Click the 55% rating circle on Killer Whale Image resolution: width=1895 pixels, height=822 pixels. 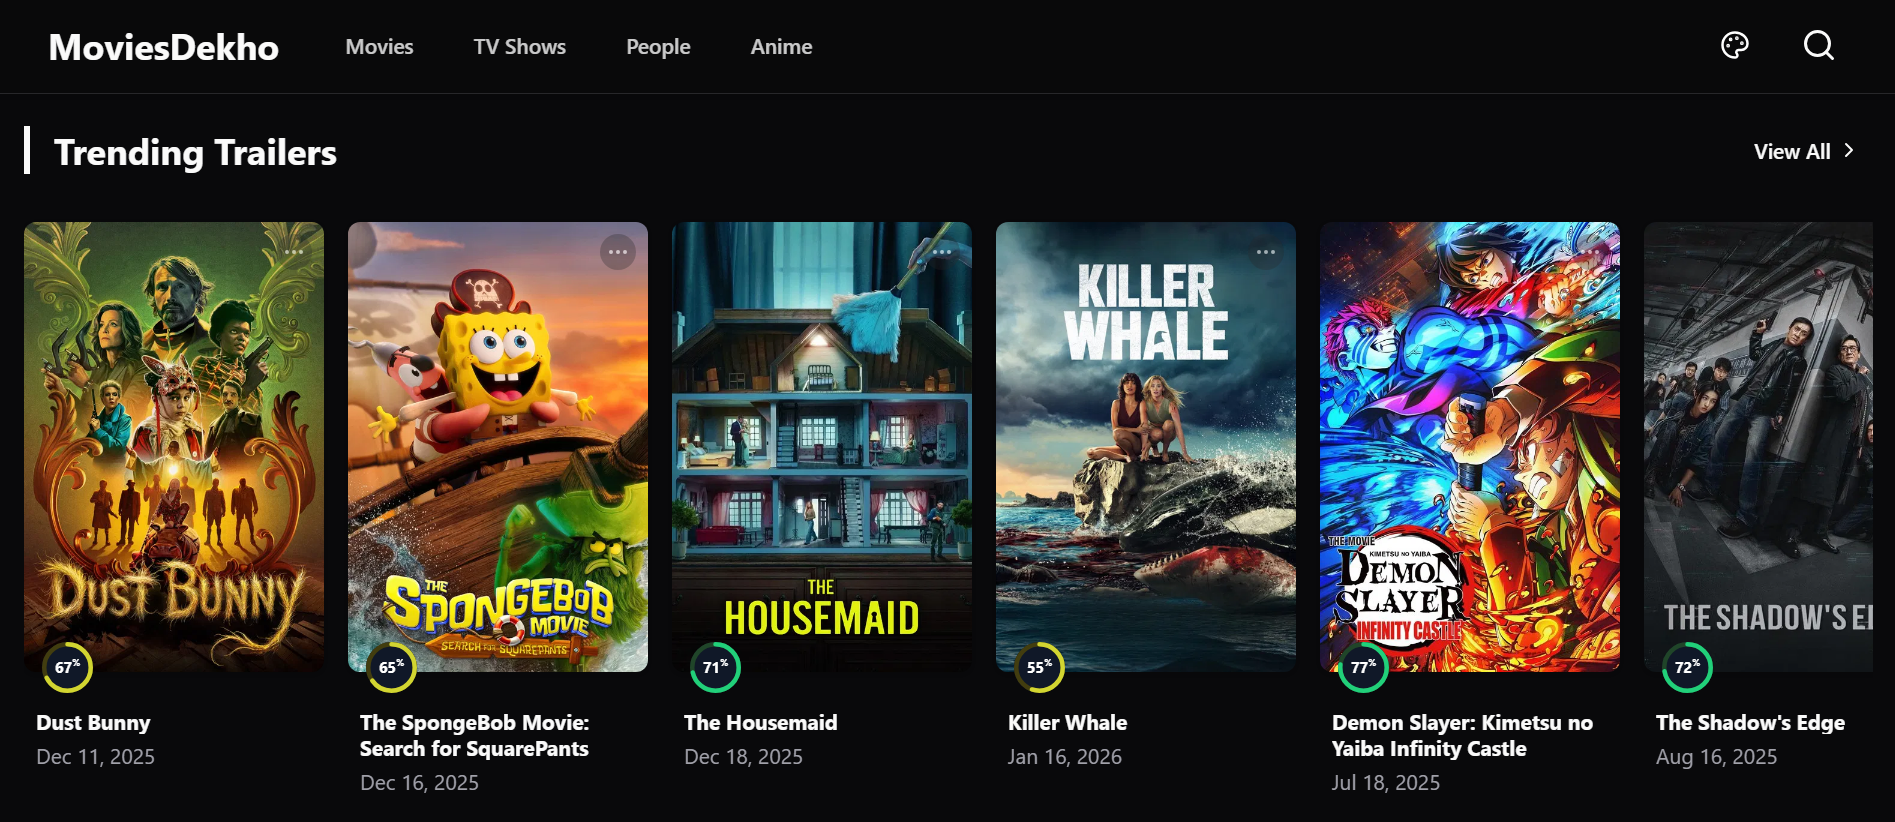pos(1039,668)
